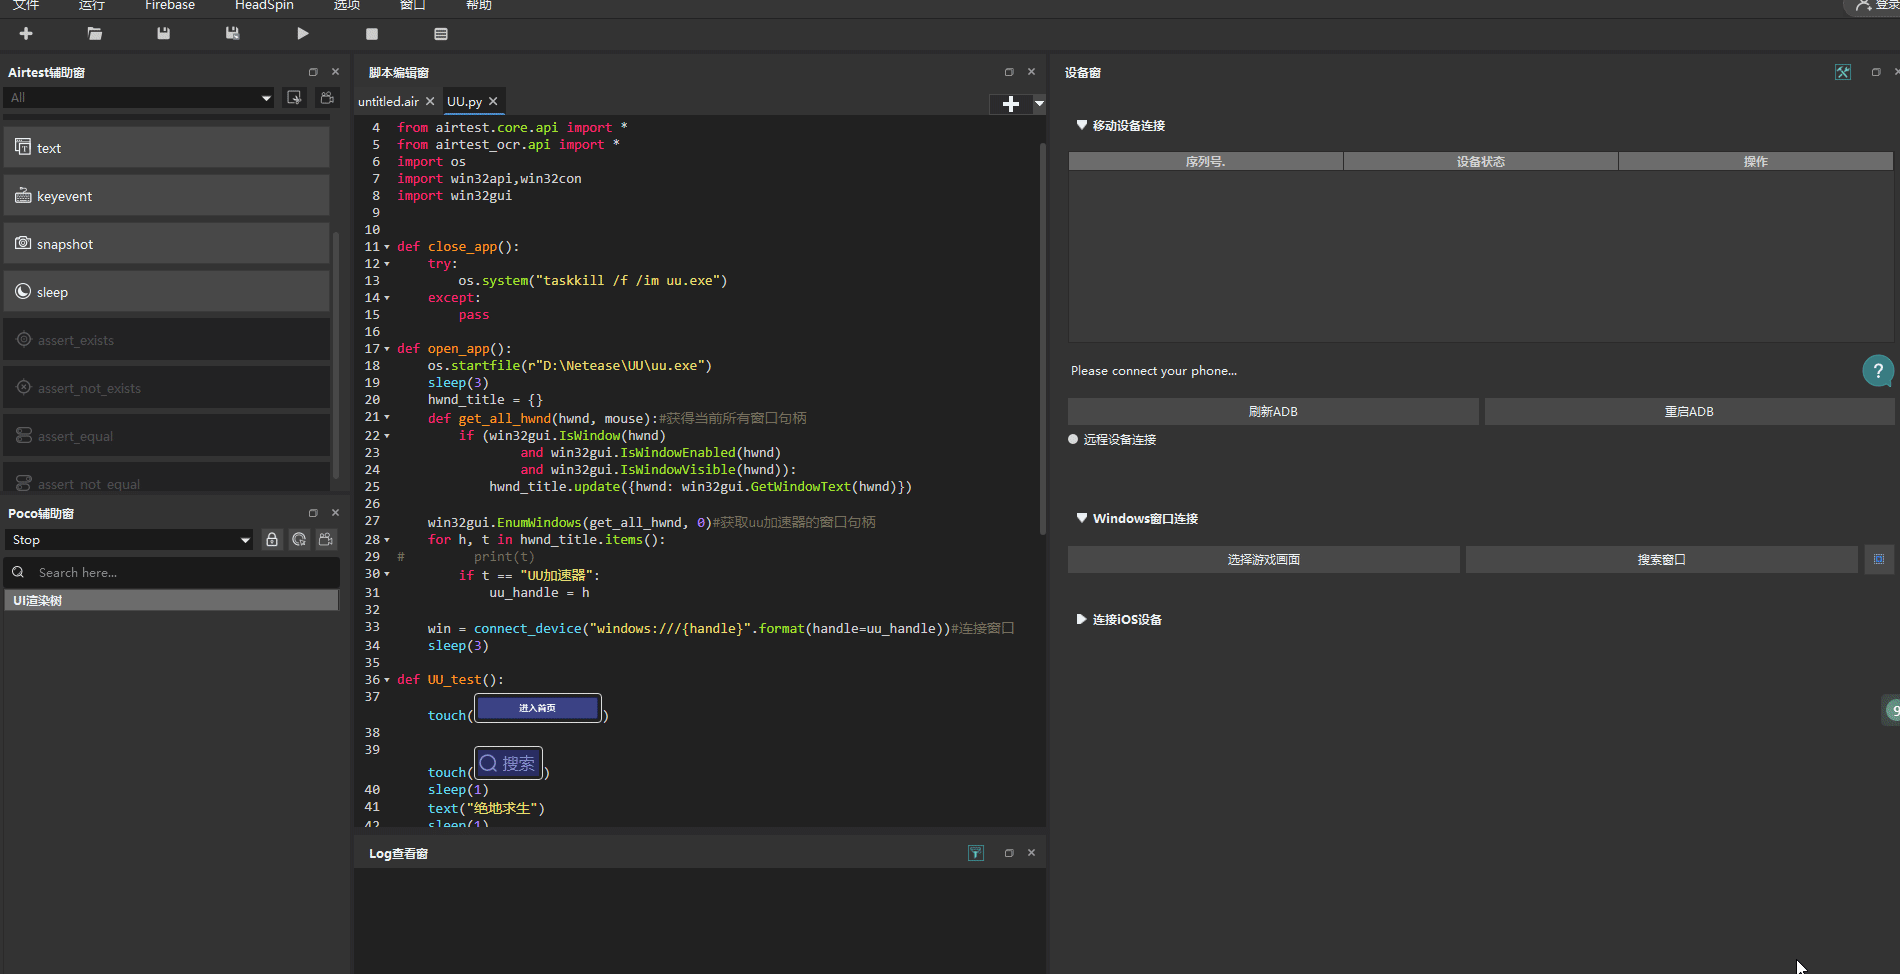1900x974 pixels.
Task: Switch to the UU.py tab
Action: click(464, 102)
